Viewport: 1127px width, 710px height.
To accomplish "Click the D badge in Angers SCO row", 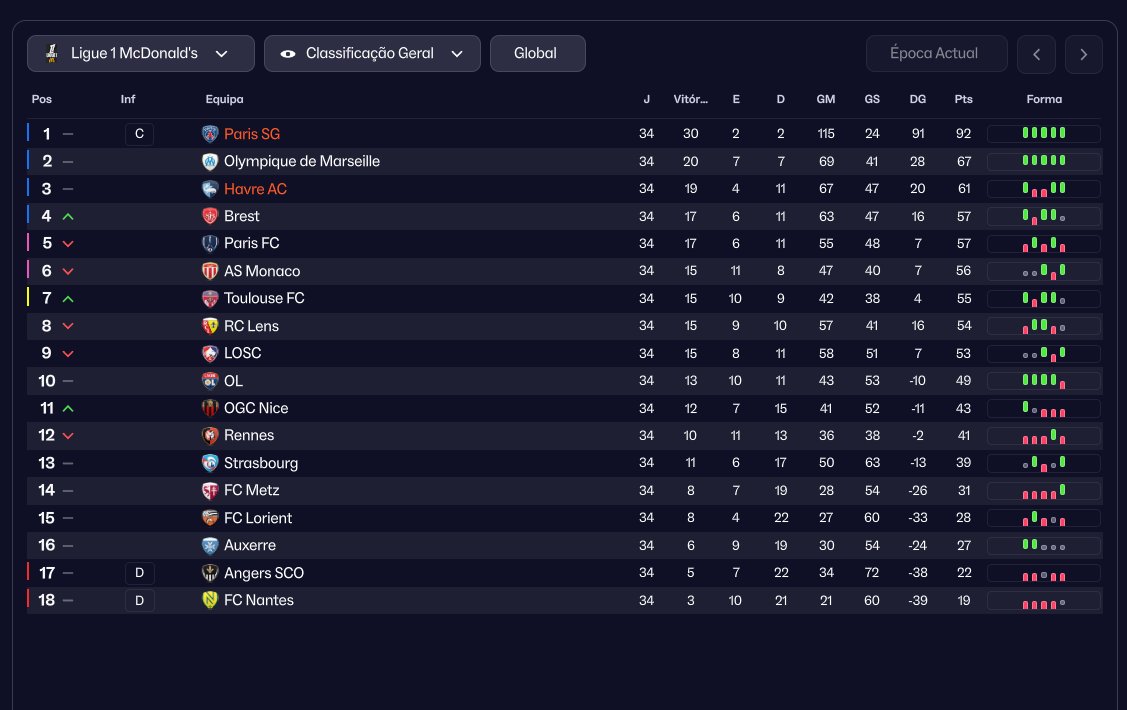I will (139, 573).
